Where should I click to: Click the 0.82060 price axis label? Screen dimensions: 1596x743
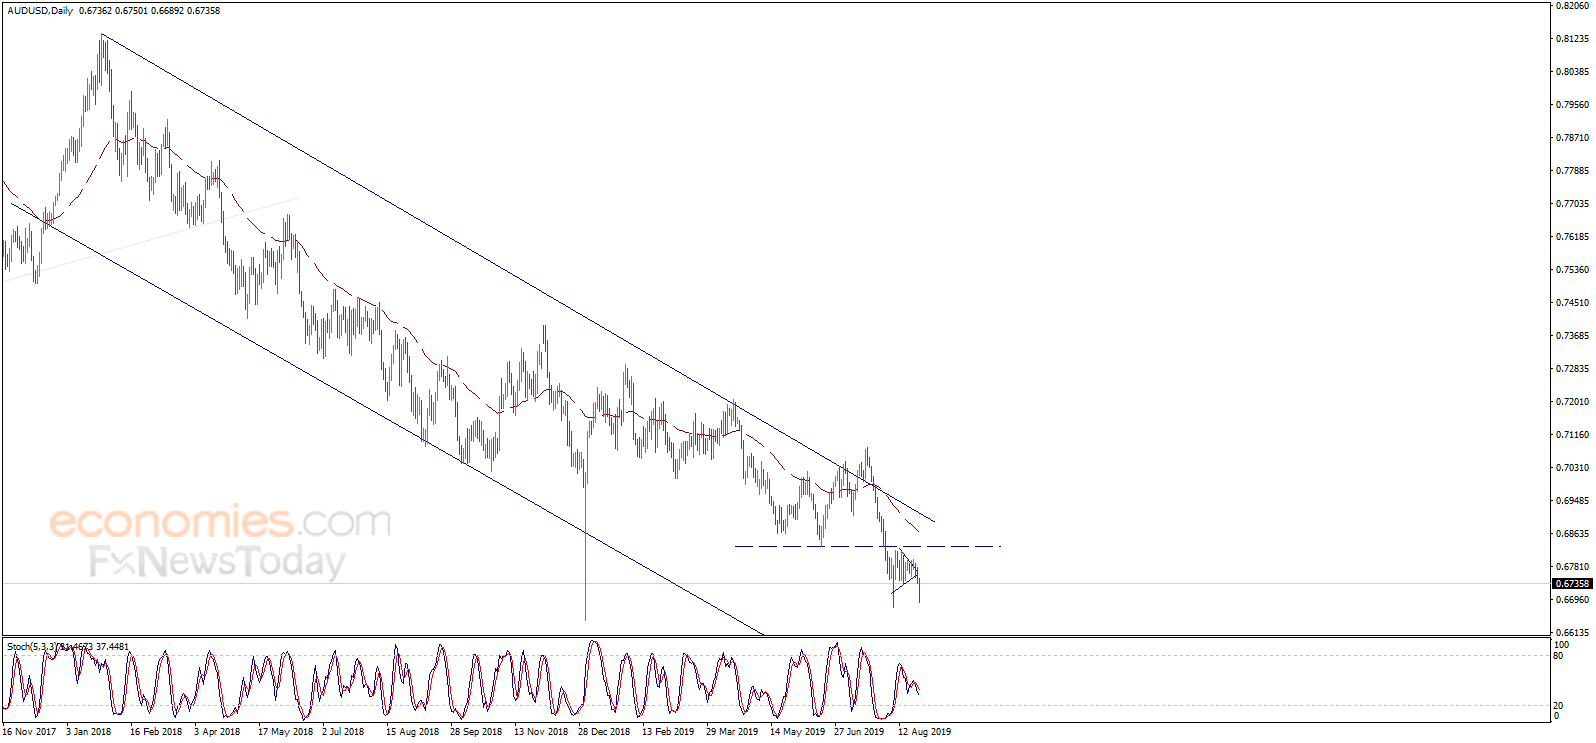click(x=1572, y=6)
